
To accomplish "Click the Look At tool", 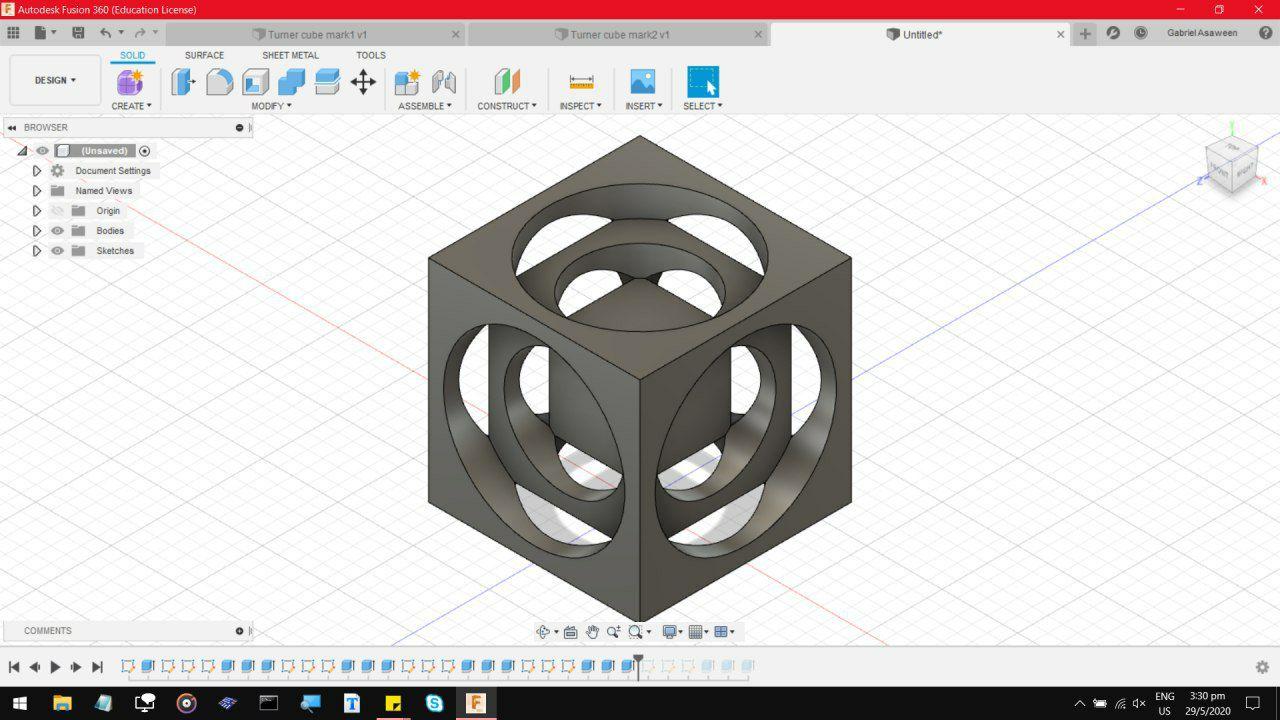I will pos(570,631).
